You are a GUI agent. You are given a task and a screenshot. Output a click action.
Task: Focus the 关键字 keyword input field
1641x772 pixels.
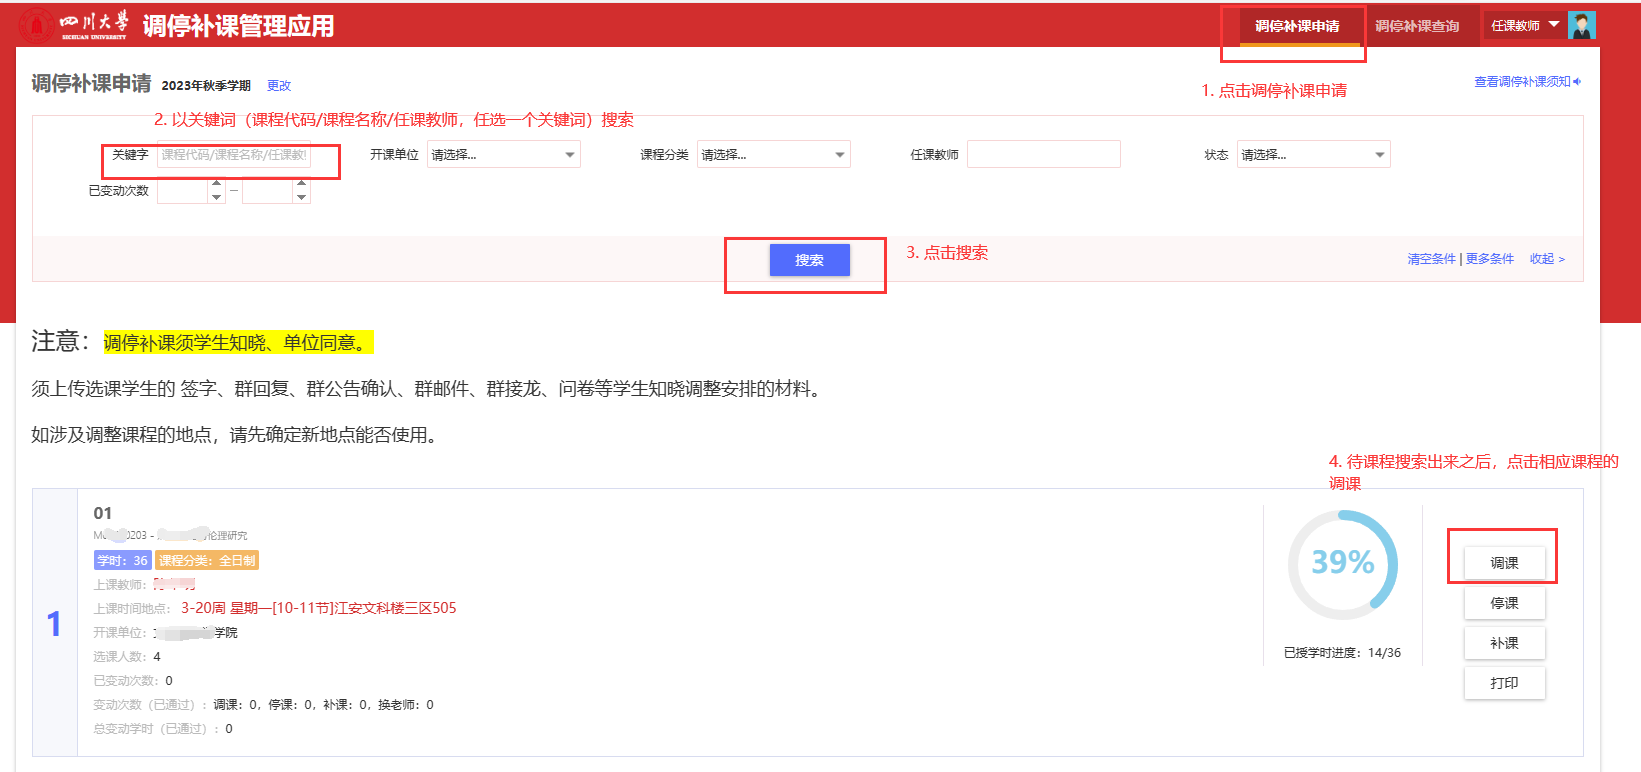[234, 155]
